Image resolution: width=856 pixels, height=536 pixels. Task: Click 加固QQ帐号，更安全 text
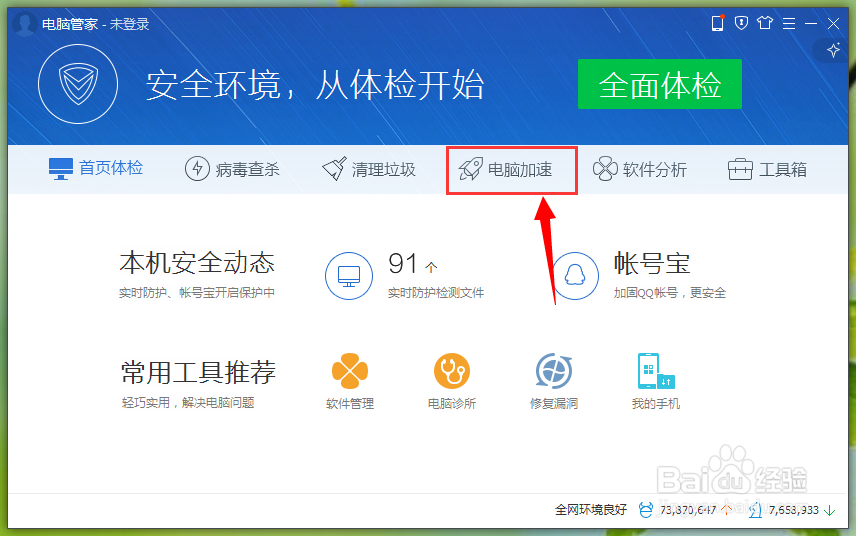670,293
